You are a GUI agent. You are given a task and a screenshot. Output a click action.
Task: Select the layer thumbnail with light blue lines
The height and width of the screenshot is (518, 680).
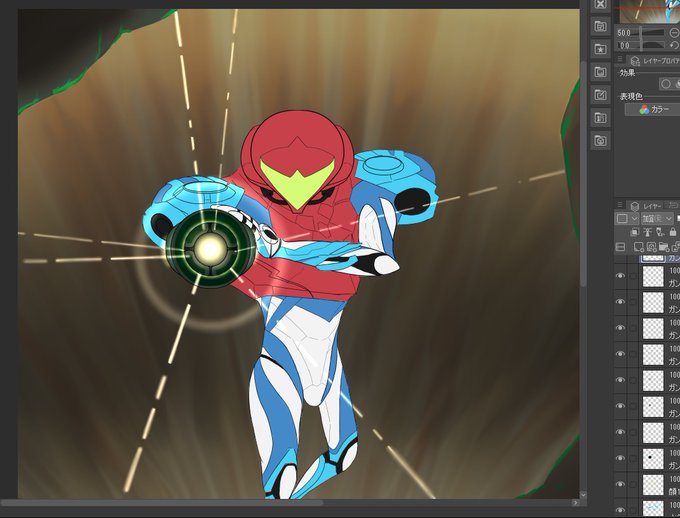pyautogui.click(x=653, y=508)
